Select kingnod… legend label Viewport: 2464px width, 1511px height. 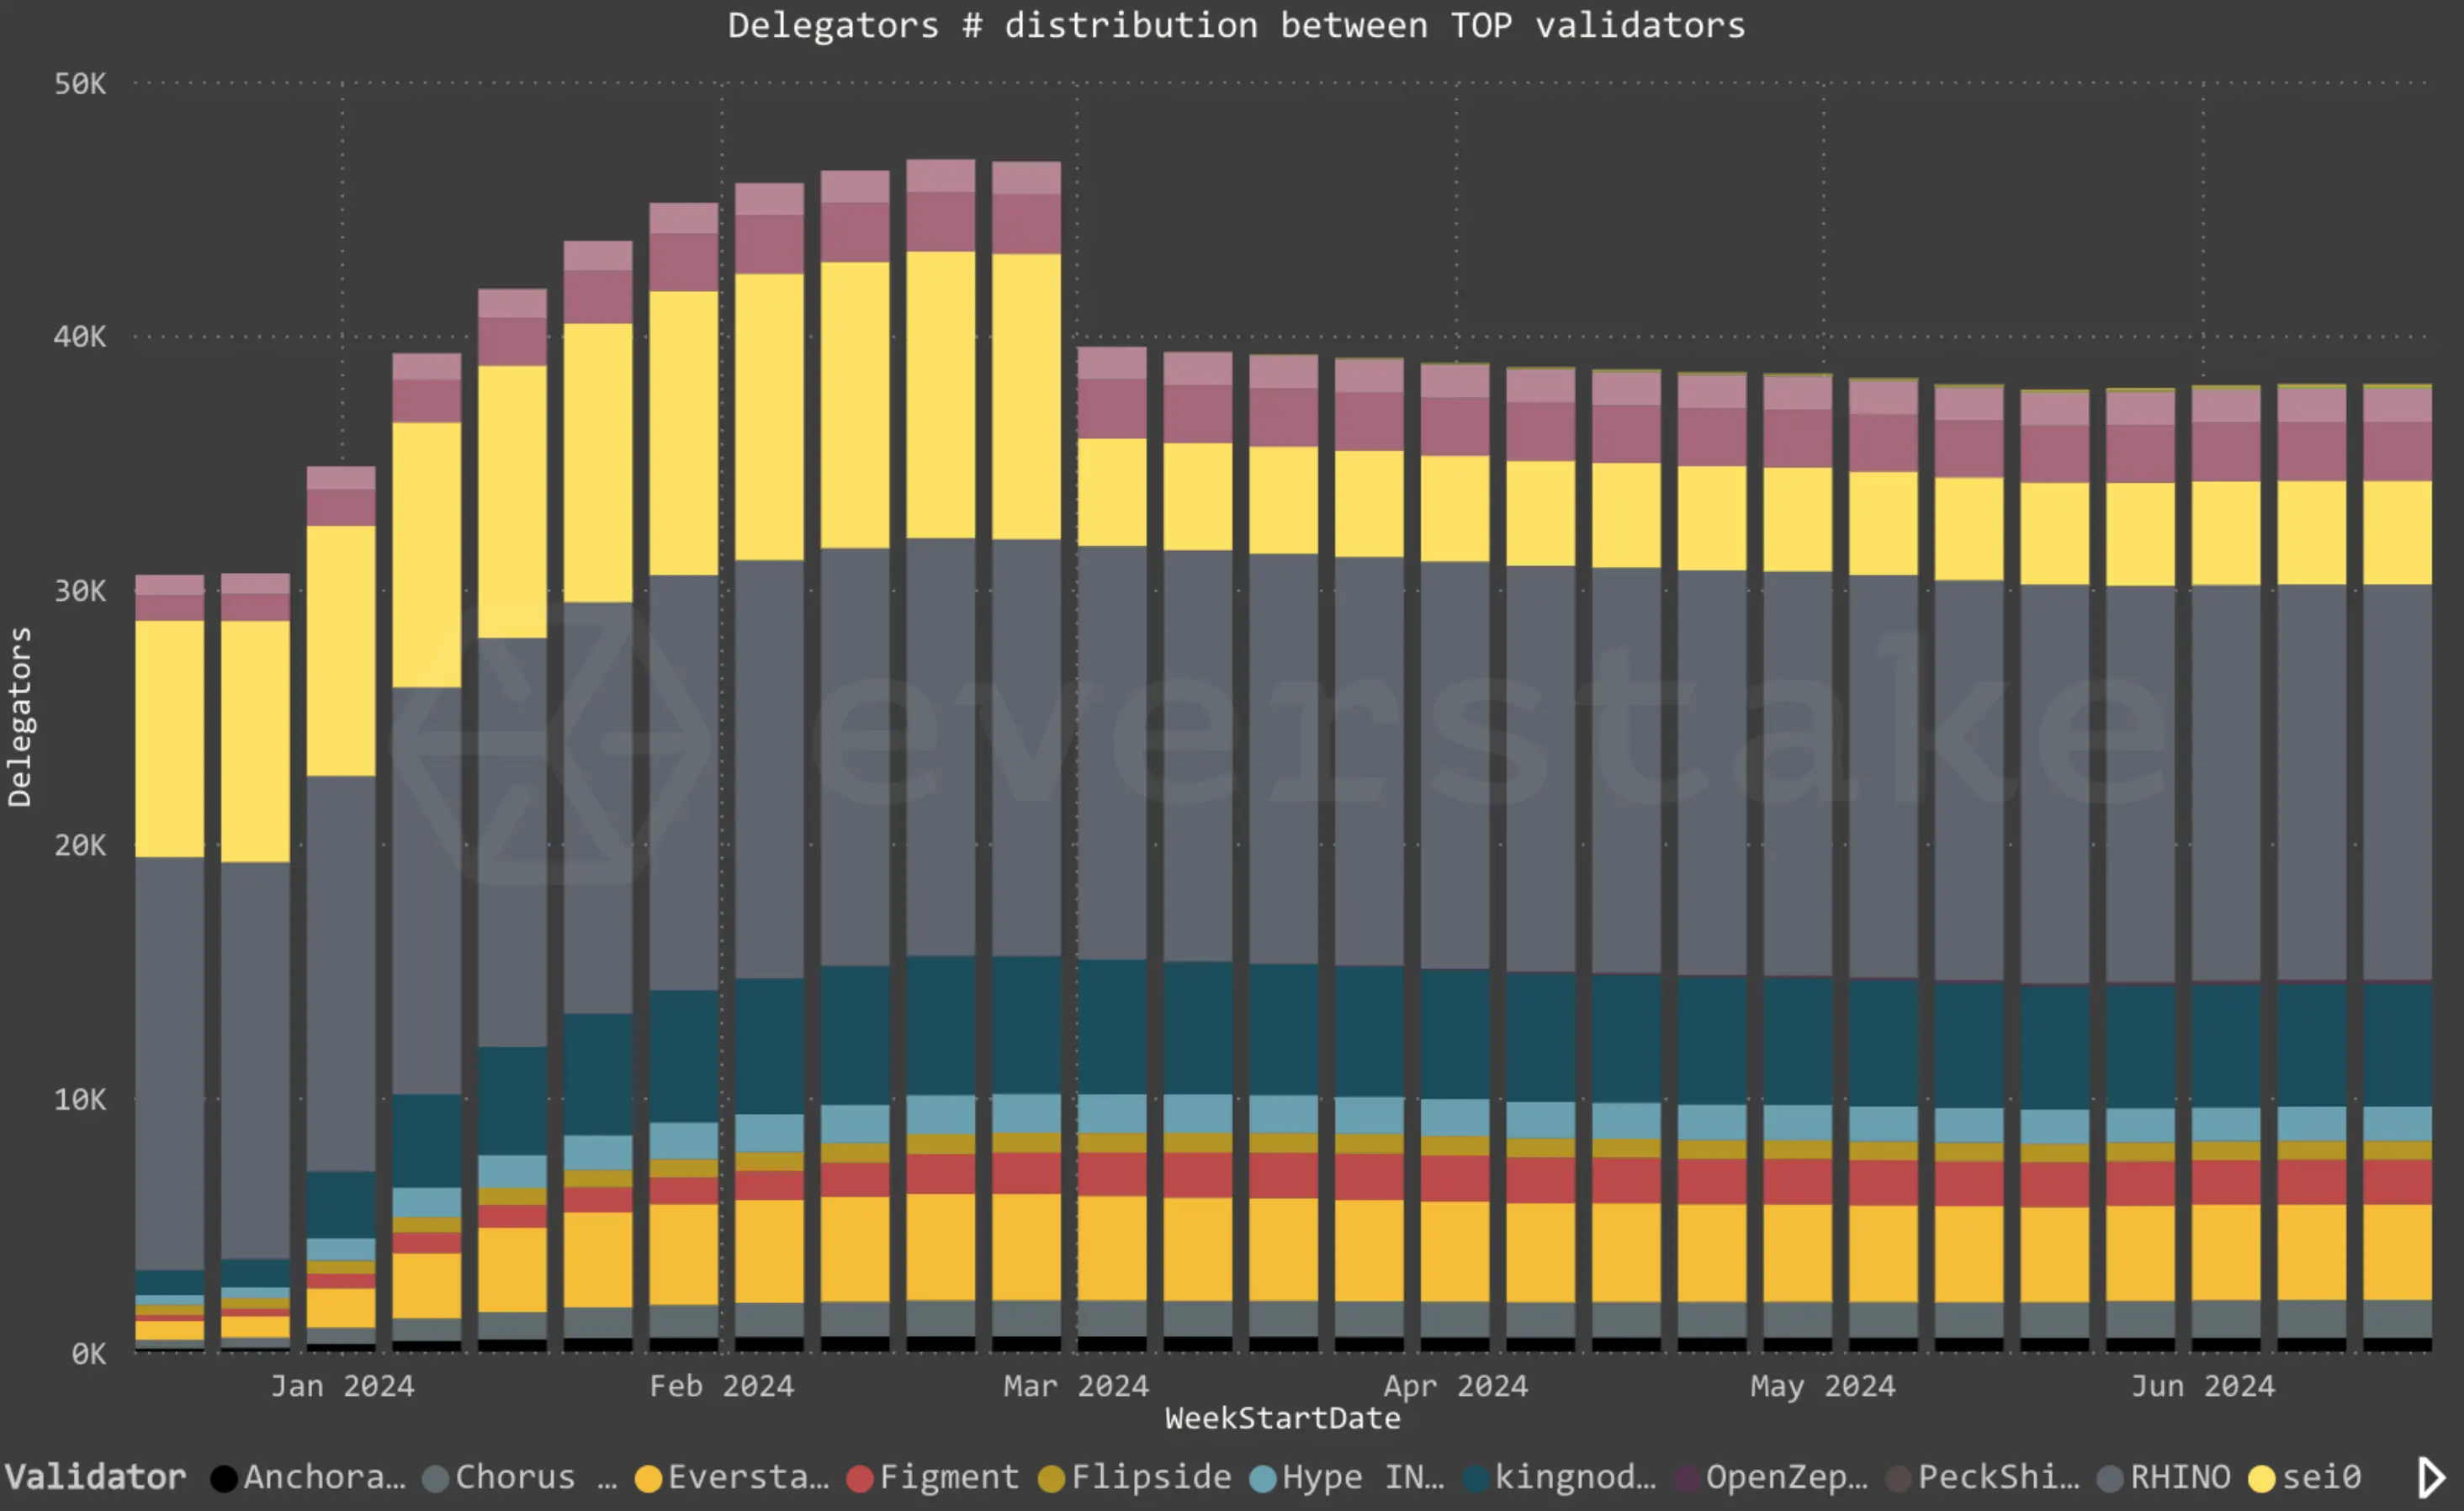[x=1576, y=1477]
